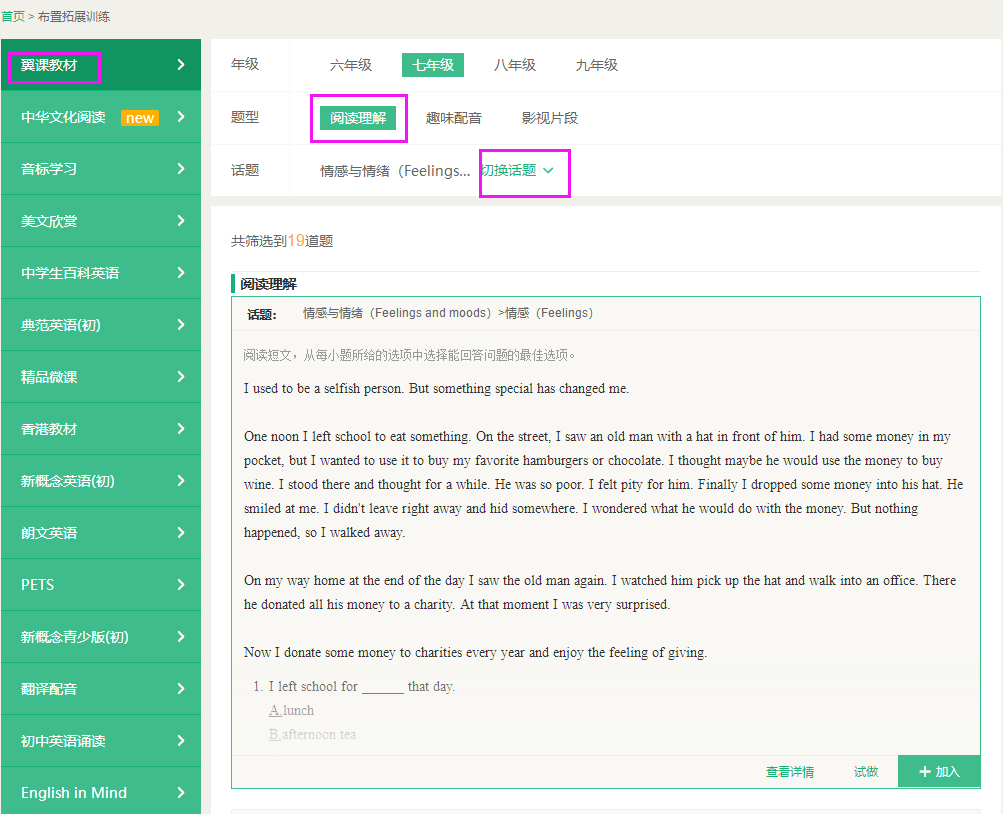The height and width of the screenshot is (814, 1003).
Task: Click the arrow icon beside 美文欣赏
Action: [x=181, y=221]
